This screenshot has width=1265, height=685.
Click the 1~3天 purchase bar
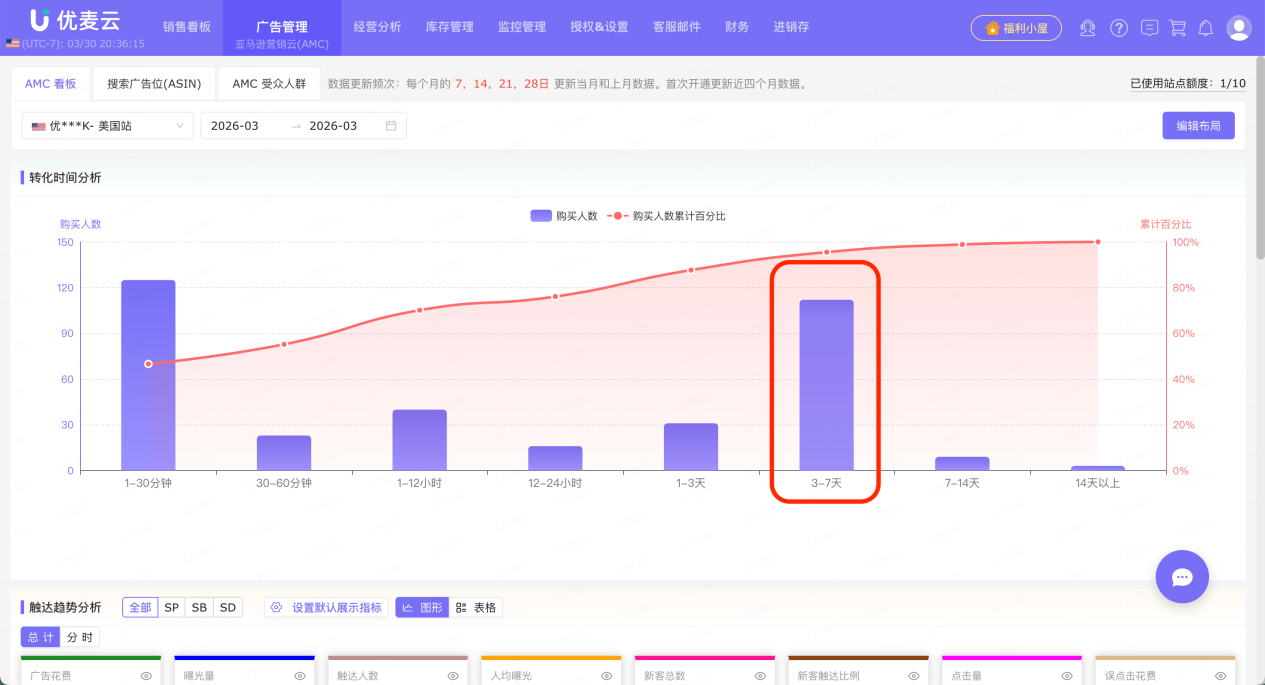(691, 447)
